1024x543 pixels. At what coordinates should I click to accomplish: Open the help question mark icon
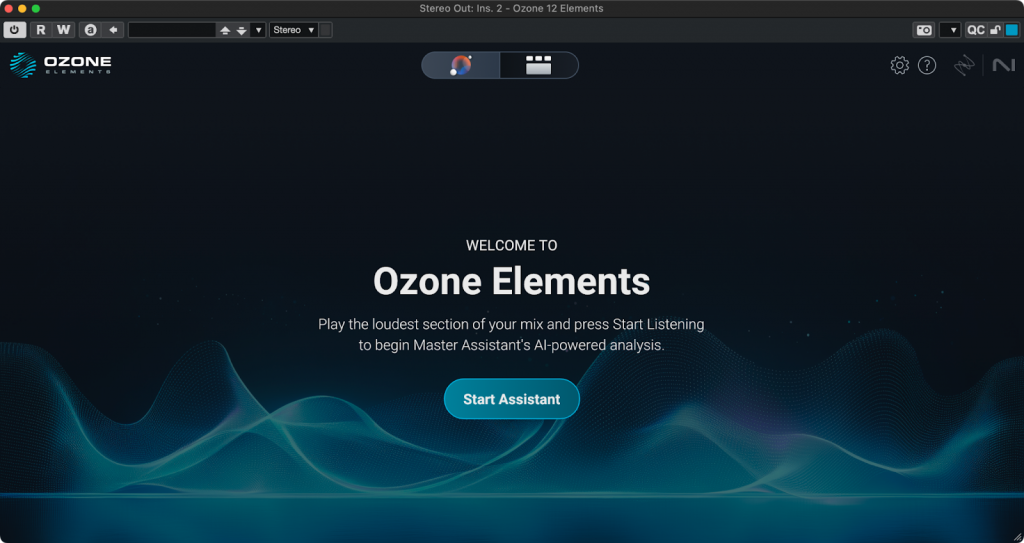(927, 66)
